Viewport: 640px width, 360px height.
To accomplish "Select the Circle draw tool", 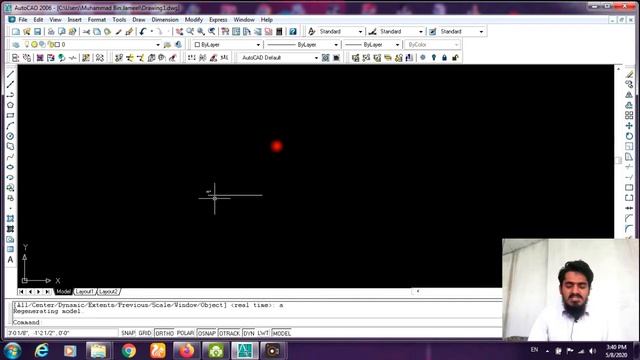I will tap(10, 136).
